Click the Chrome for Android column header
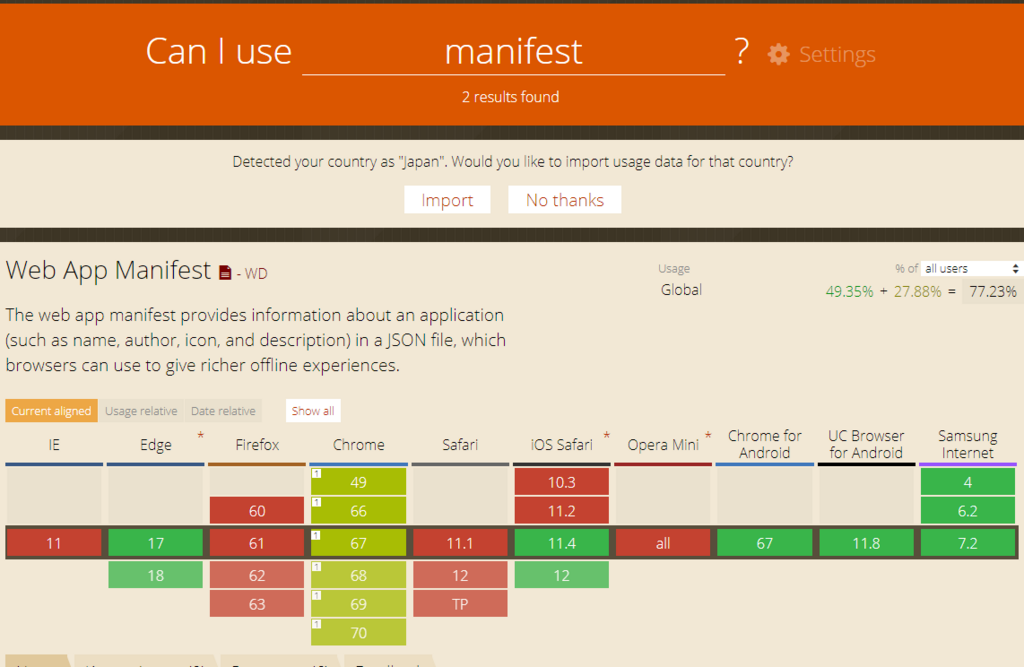 tap(765, 444)
